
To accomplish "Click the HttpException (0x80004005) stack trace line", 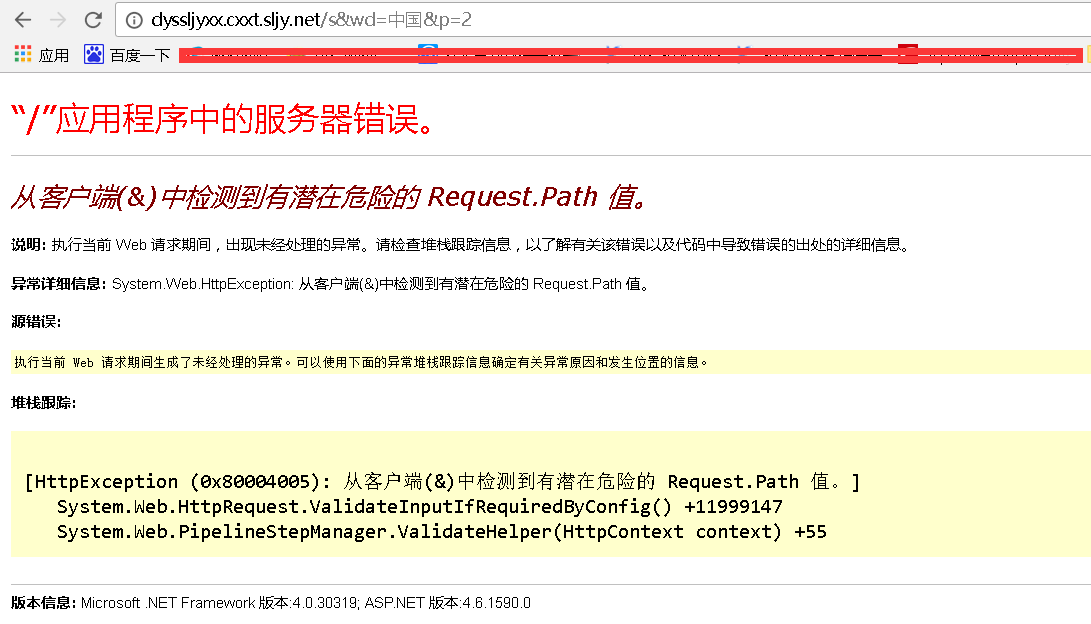I will 441,482.
